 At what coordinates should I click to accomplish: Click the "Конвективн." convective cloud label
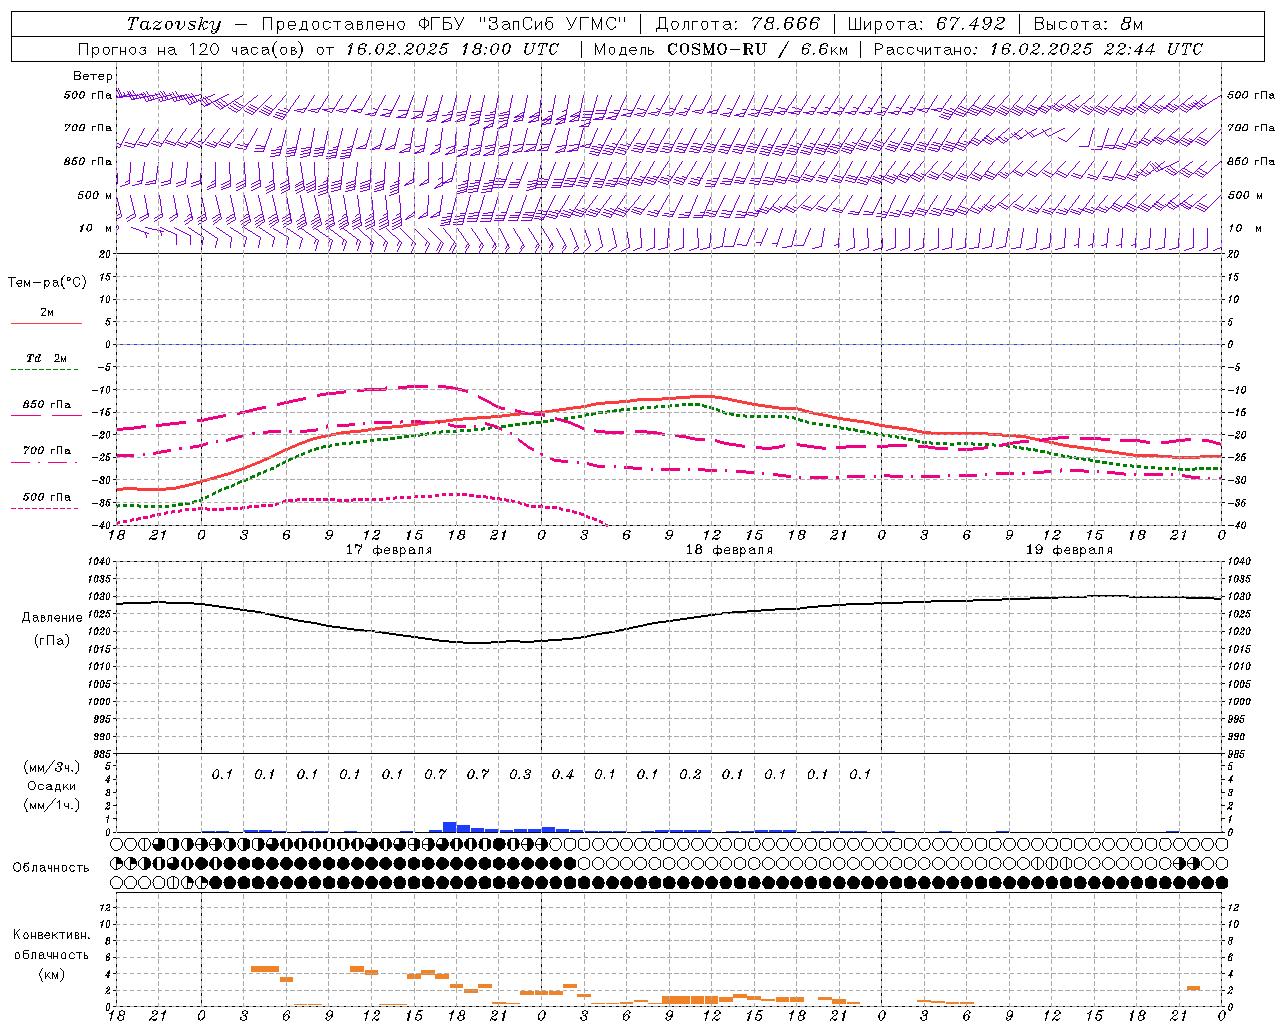coord(52,935)
